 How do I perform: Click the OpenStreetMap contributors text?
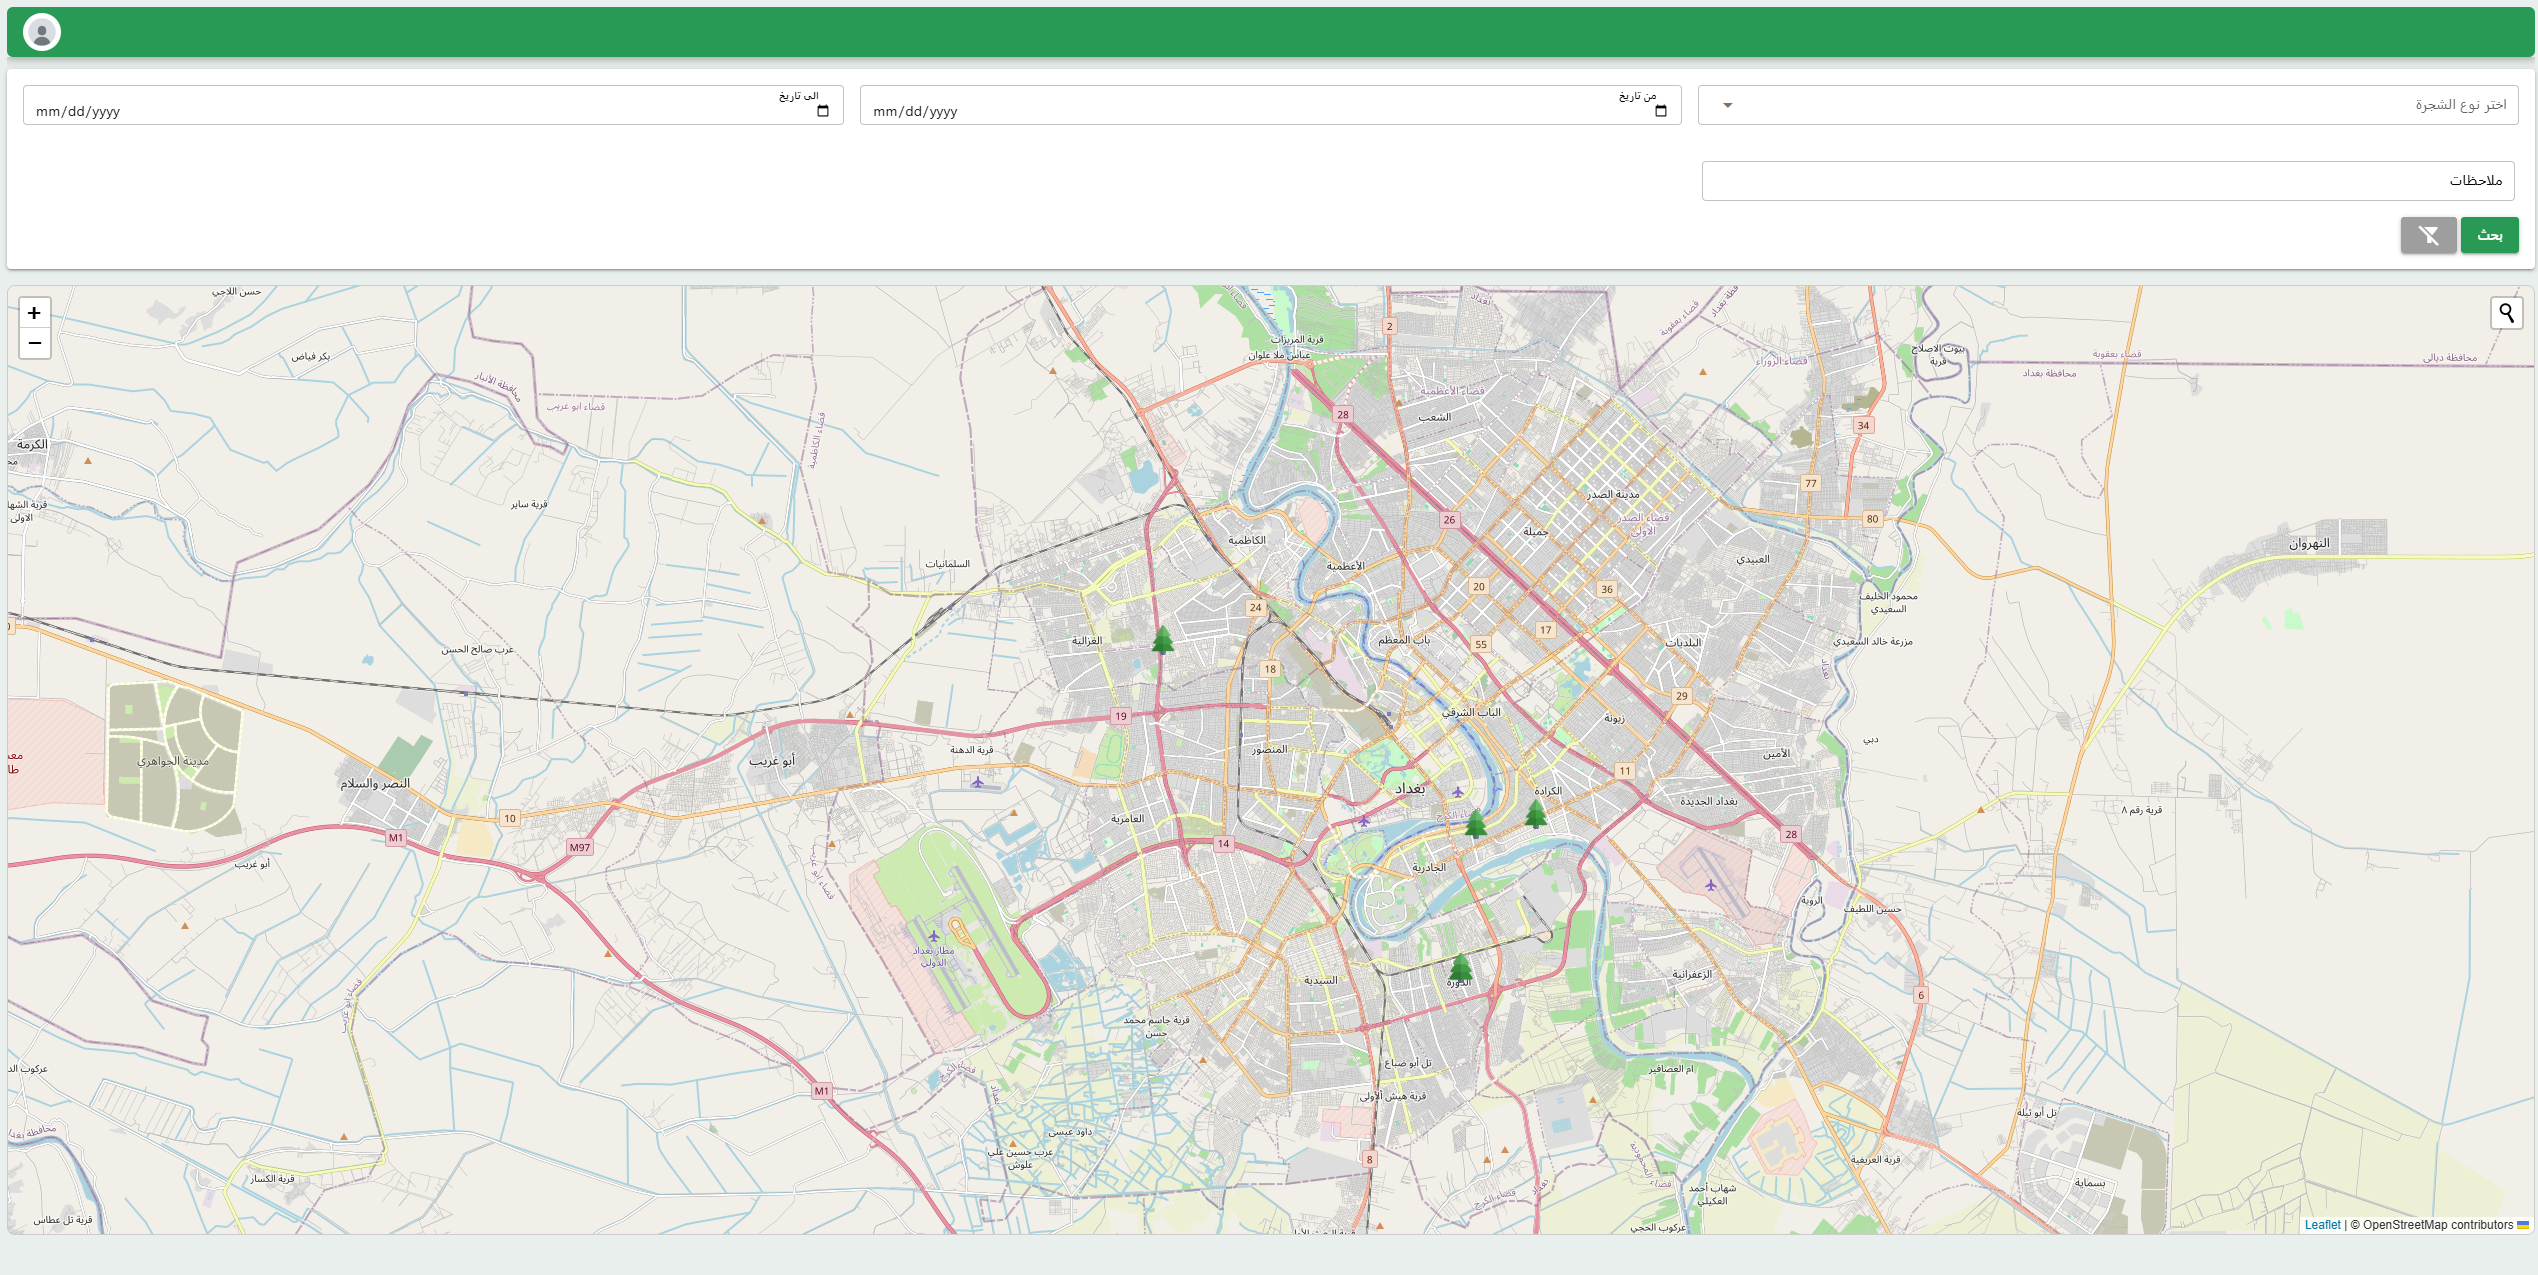pos(2437,1225)
